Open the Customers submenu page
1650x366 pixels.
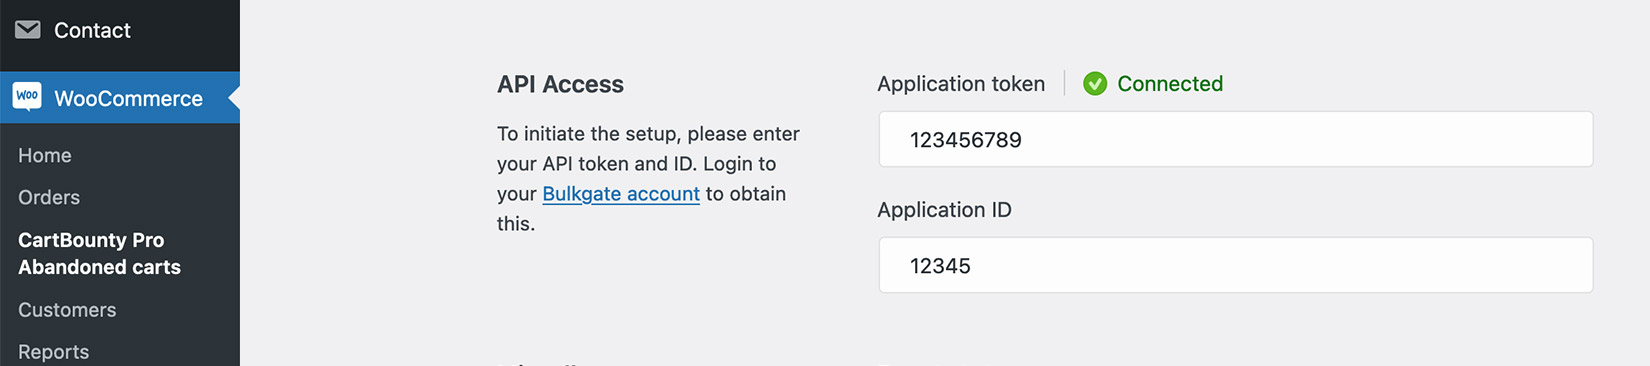pos(67,310)
